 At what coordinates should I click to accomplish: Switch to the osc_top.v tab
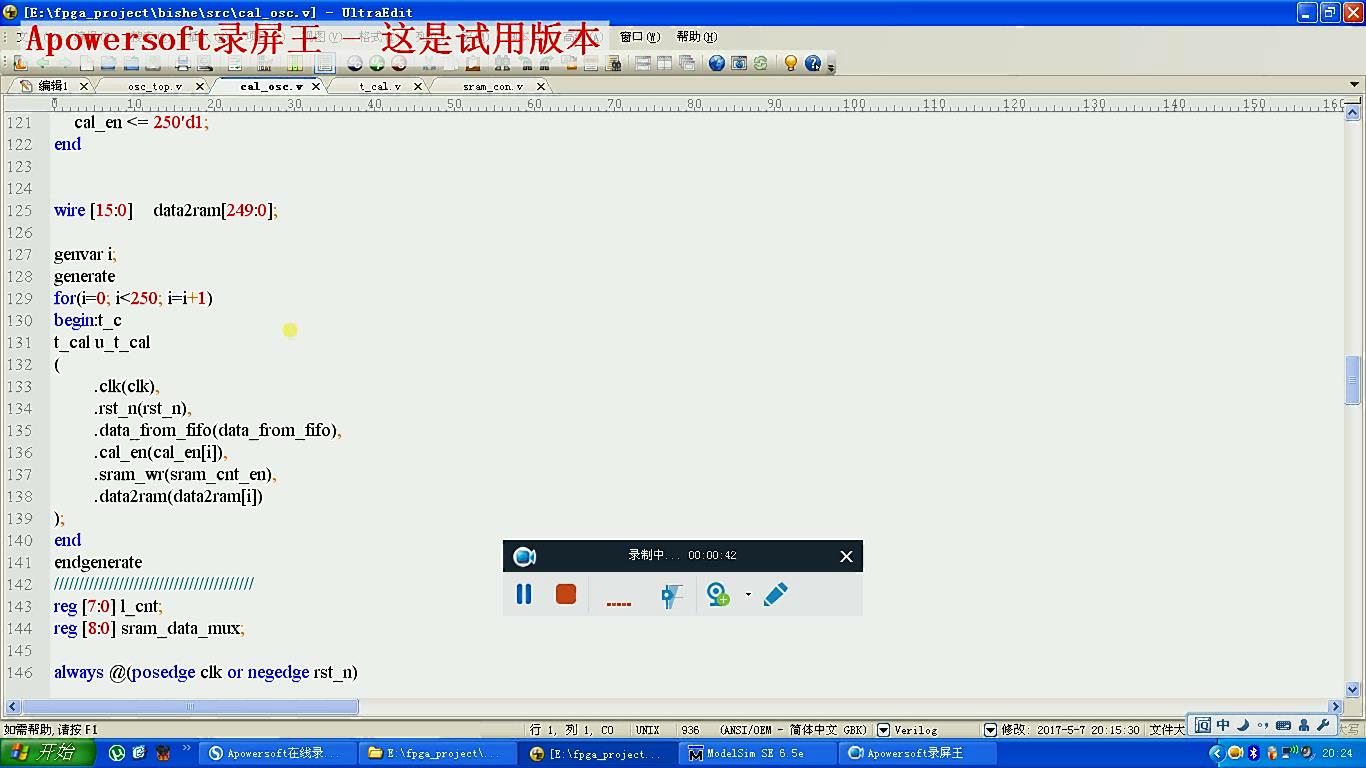[x=155, y=86]
